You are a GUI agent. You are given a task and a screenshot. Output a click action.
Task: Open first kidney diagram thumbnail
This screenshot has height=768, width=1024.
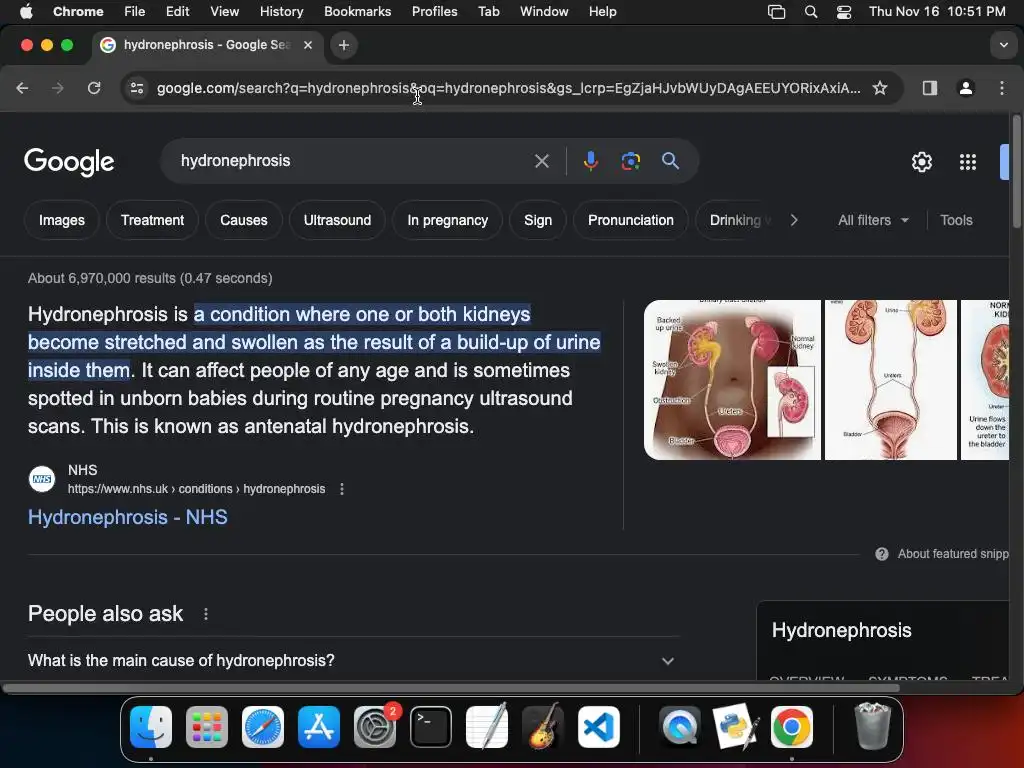coord(732,380)
